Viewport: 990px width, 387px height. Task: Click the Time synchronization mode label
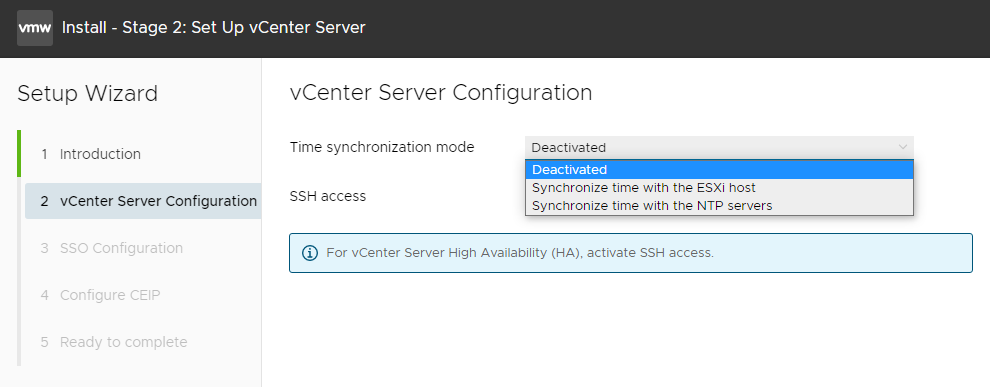click(x=382, y=147)
